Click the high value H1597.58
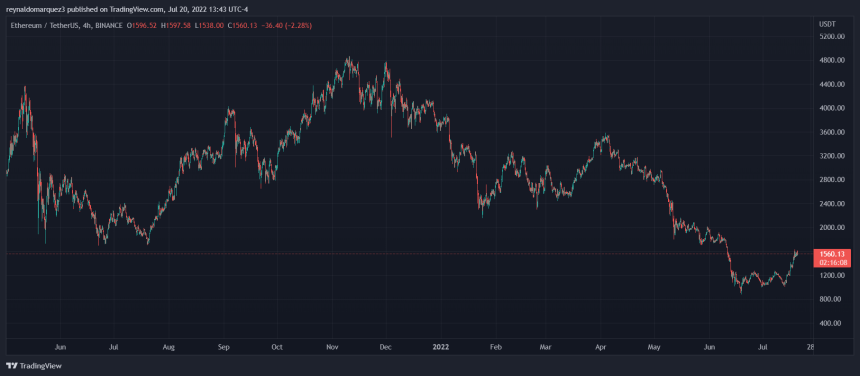This screenshot has width=860, height=376. [x=176, y=25]
